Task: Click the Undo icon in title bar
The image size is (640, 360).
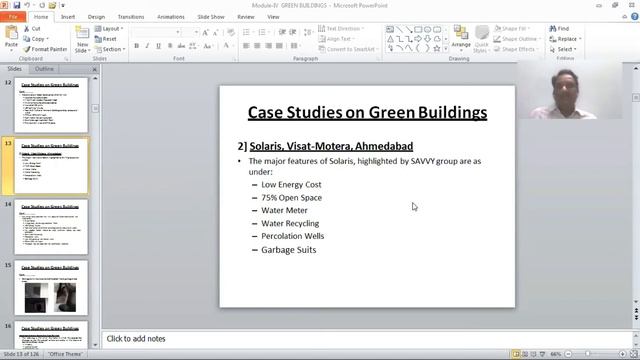Action: pyautogui.click(x=27, y=5)
